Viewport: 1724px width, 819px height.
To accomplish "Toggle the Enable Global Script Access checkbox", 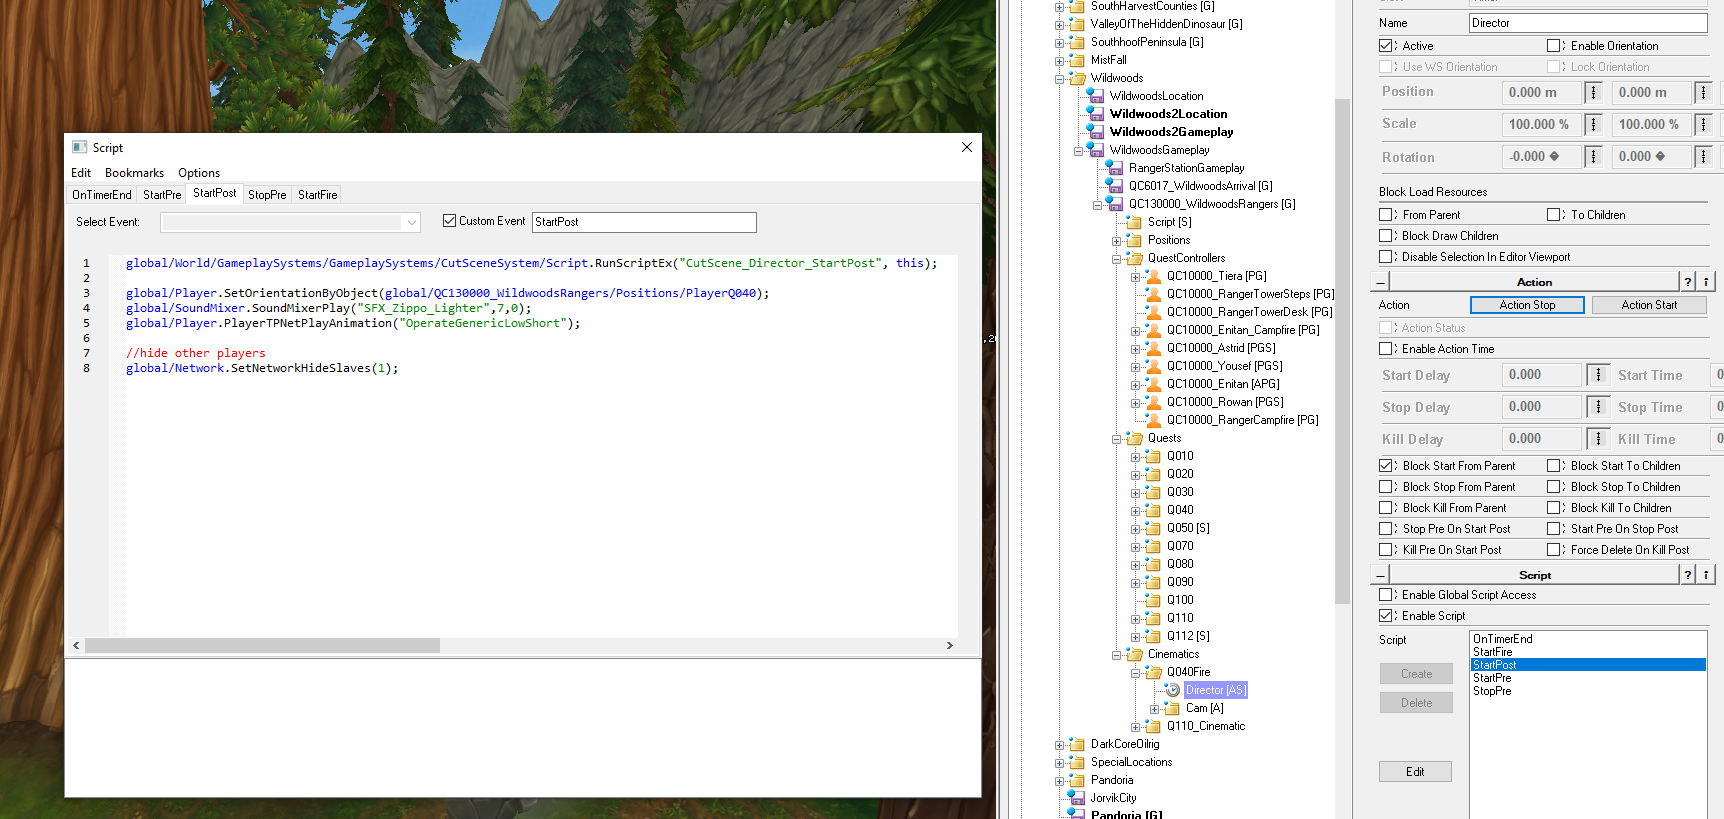I will pos(1386,595).
